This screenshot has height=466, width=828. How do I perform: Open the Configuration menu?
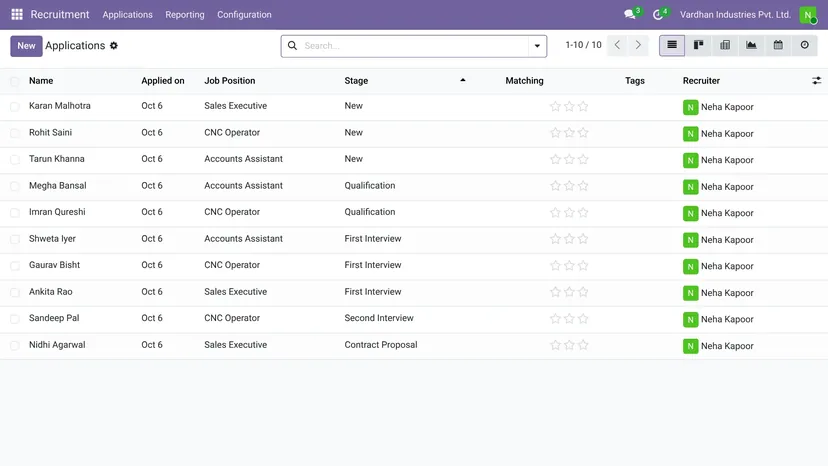[x=244, y=15]
